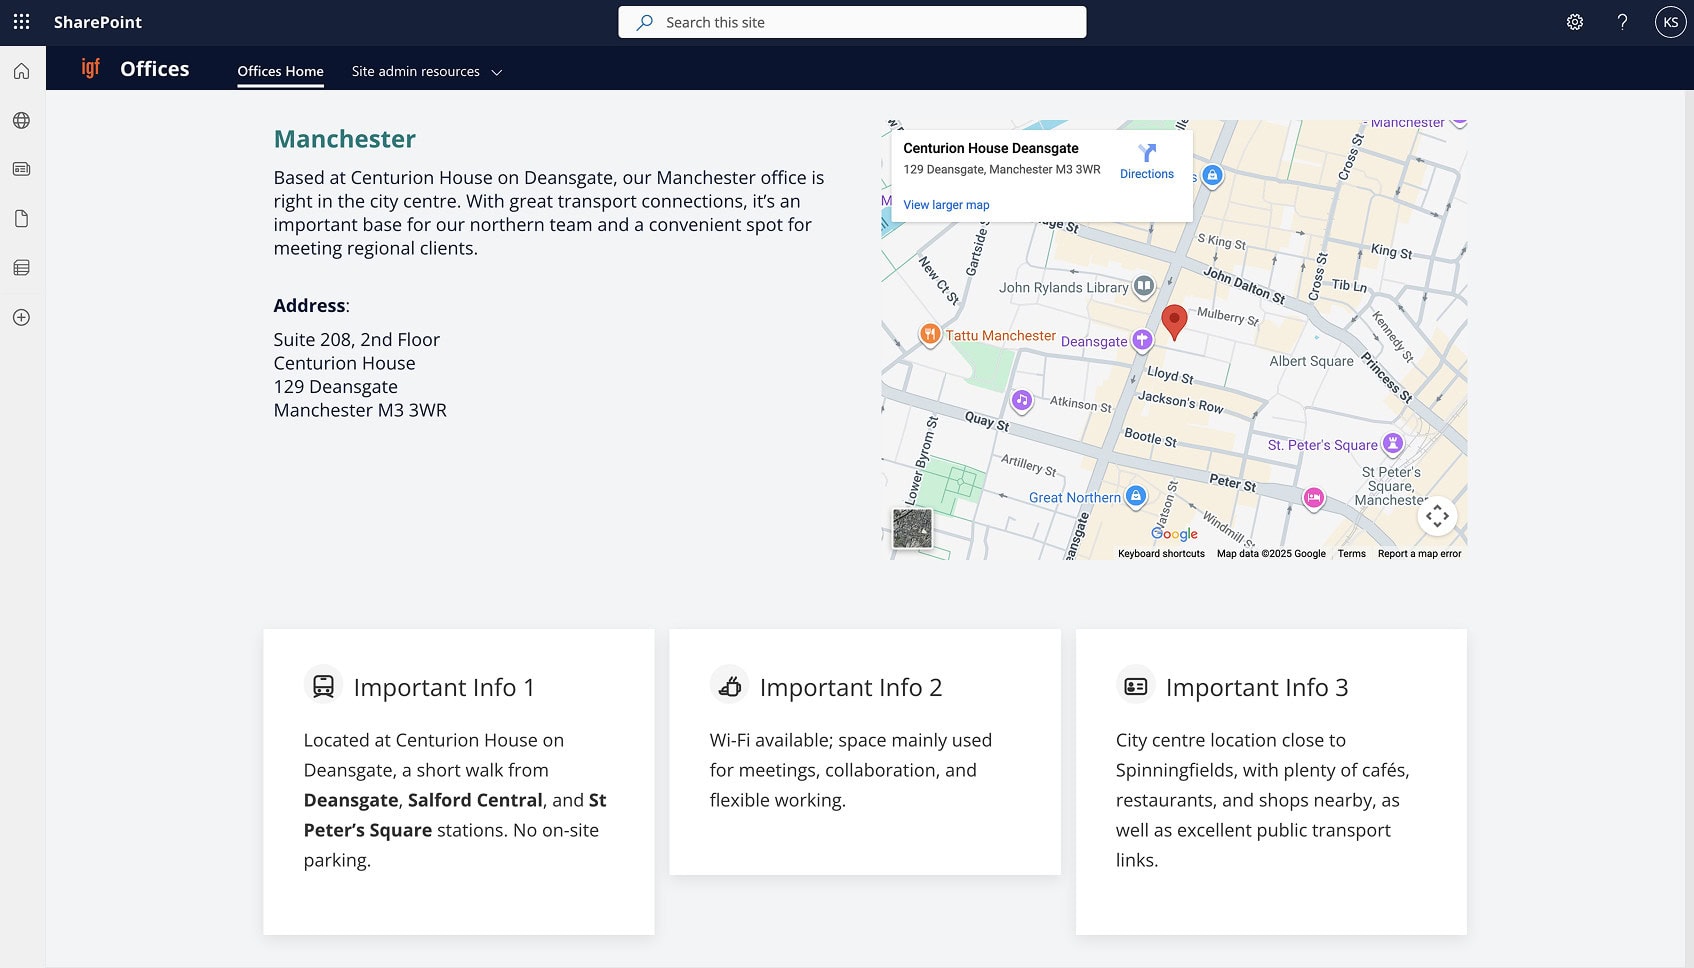1694x968 pixels.
Task: Click the red location pin on map
Action: click(x=1174, y=321)
